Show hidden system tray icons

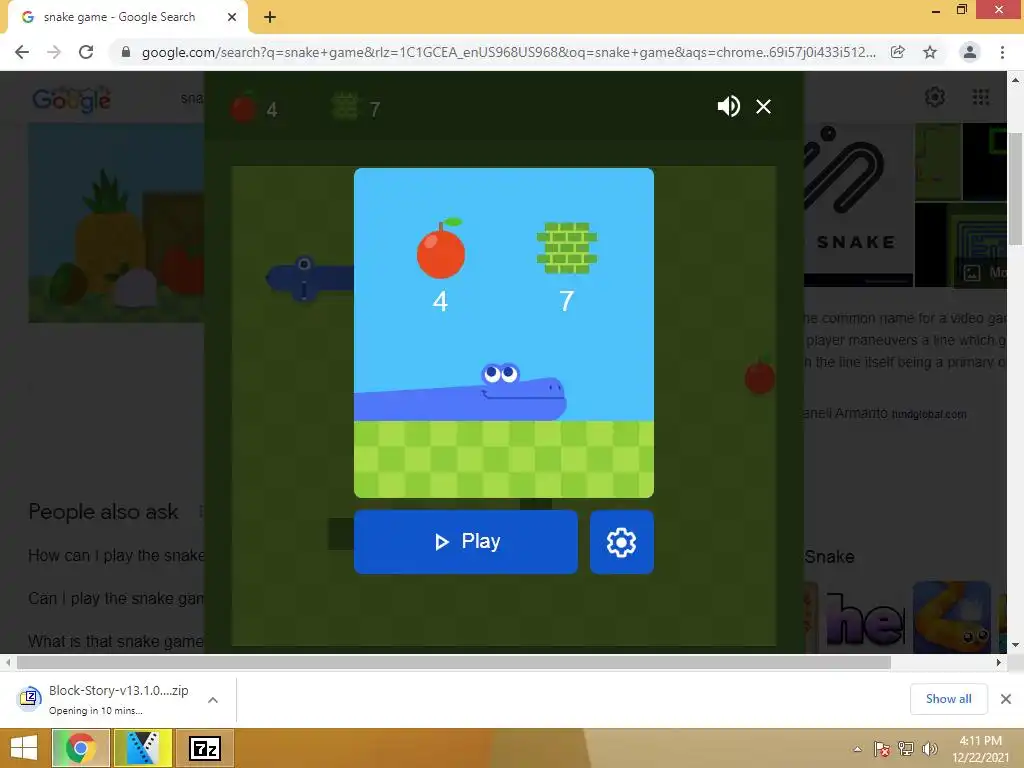(857, 749)
